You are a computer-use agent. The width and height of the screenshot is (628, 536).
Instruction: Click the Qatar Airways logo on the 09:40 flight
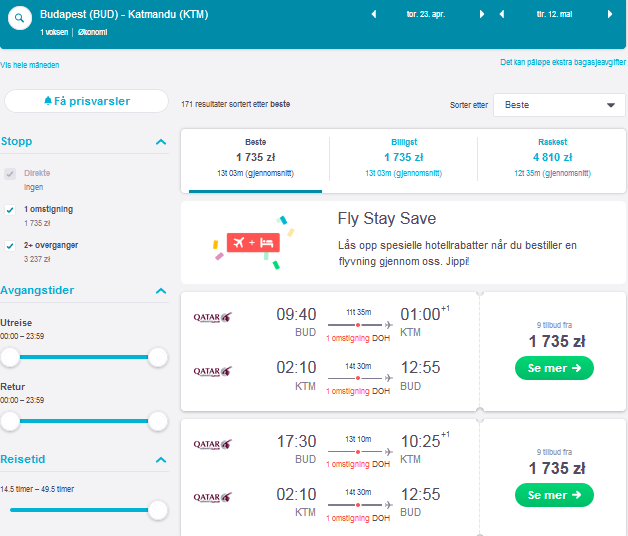tap(213, 317)
